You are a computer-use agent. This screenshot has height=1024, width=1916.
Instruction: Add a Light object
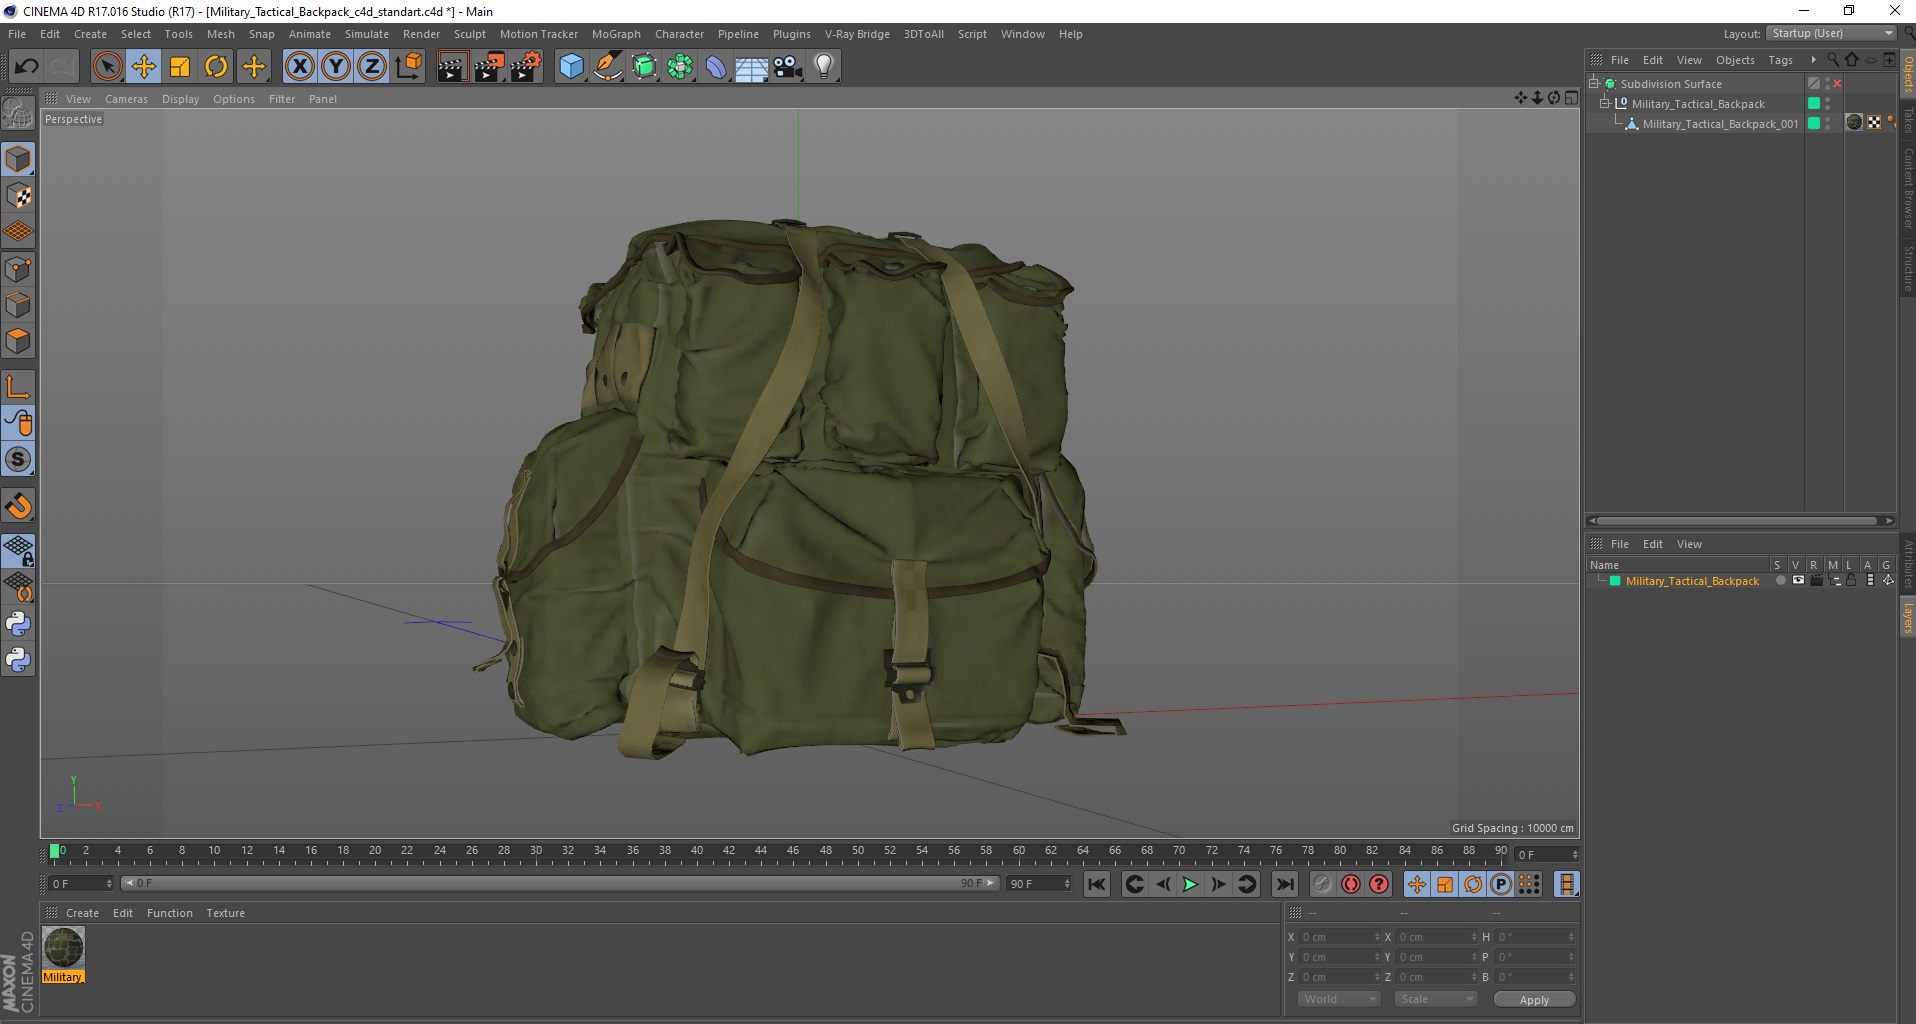824,67
